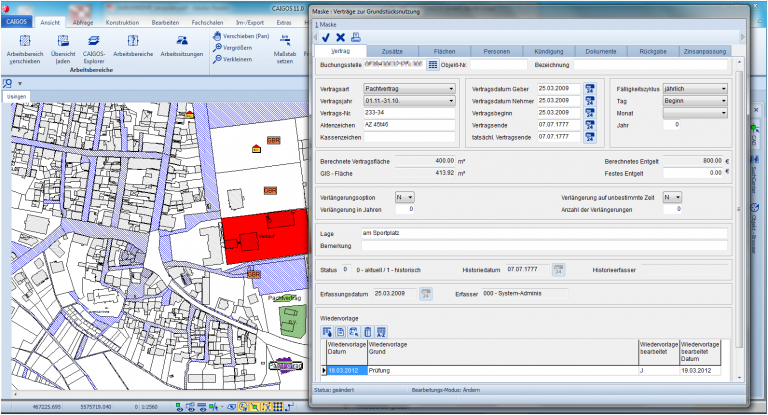Activate the Verschieben (Pan) tool
This screenshot has width=768, height=415.
pos(241,35)
